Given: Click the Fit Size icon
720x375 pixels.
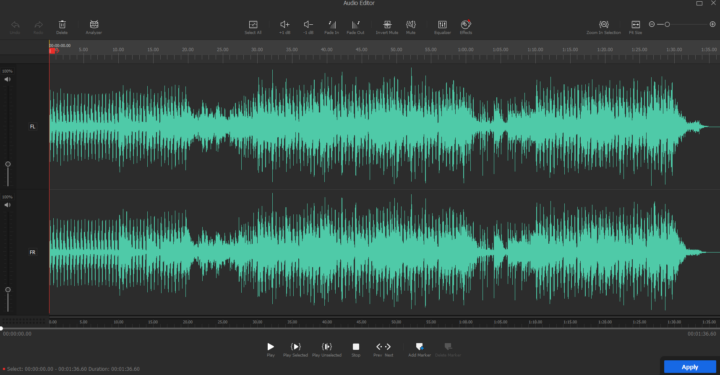Looking at the screenshot, I should (x=636, y=24).
